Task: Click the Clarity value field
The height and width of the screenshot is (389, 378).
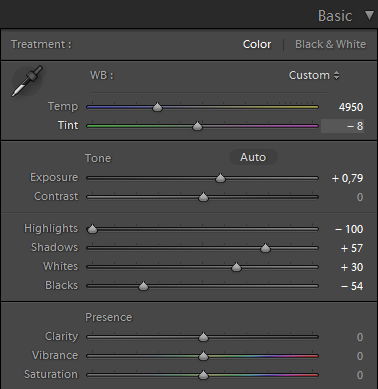Action: point(360,337)
